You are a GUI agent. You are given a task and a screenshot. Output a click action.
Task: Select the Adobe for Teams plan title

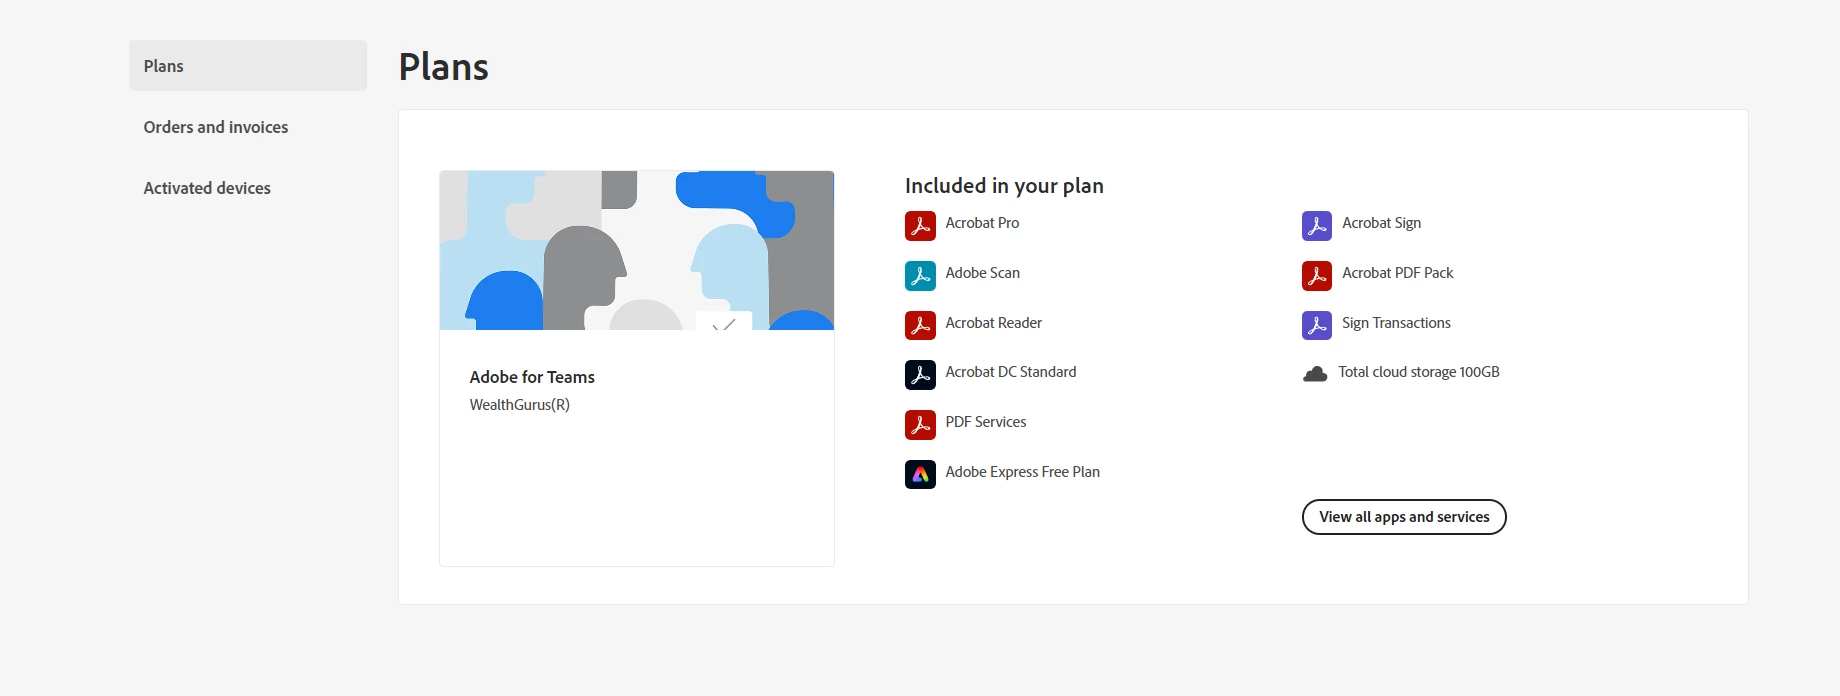point(532,377)
